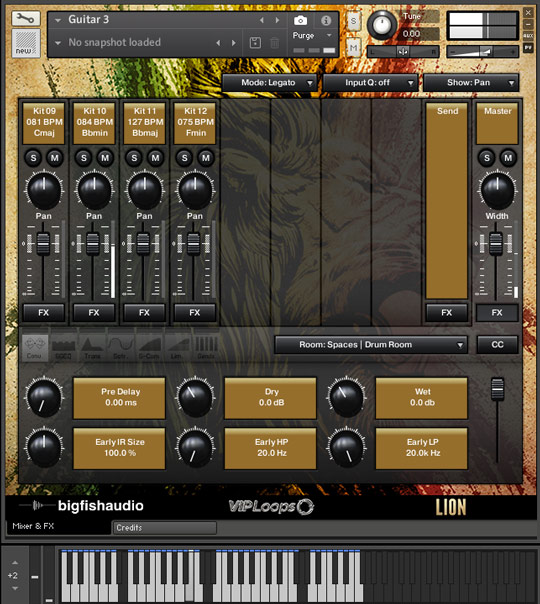The width and height of the screenshot is (540, 604).
Task: Mute the Kit 11 channel
Action: [x=155, y=158]
